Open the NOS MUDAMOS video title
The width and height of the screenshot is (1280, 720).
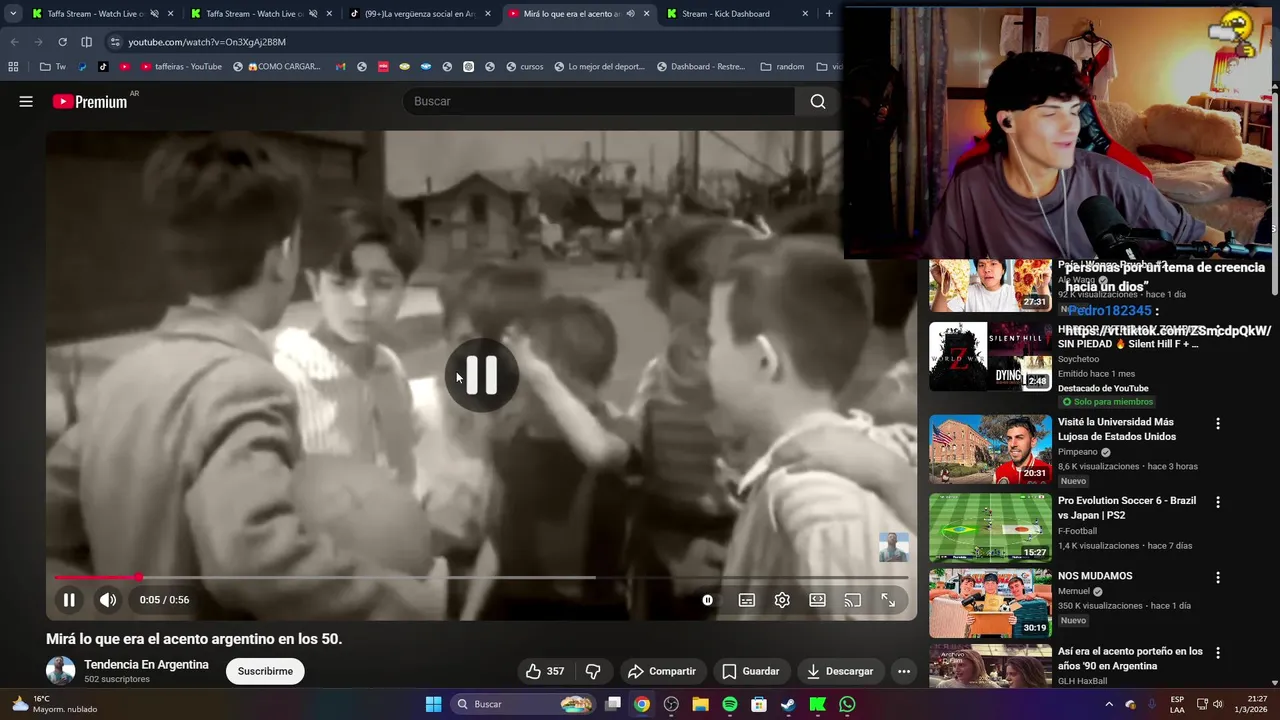(1095, 576)
